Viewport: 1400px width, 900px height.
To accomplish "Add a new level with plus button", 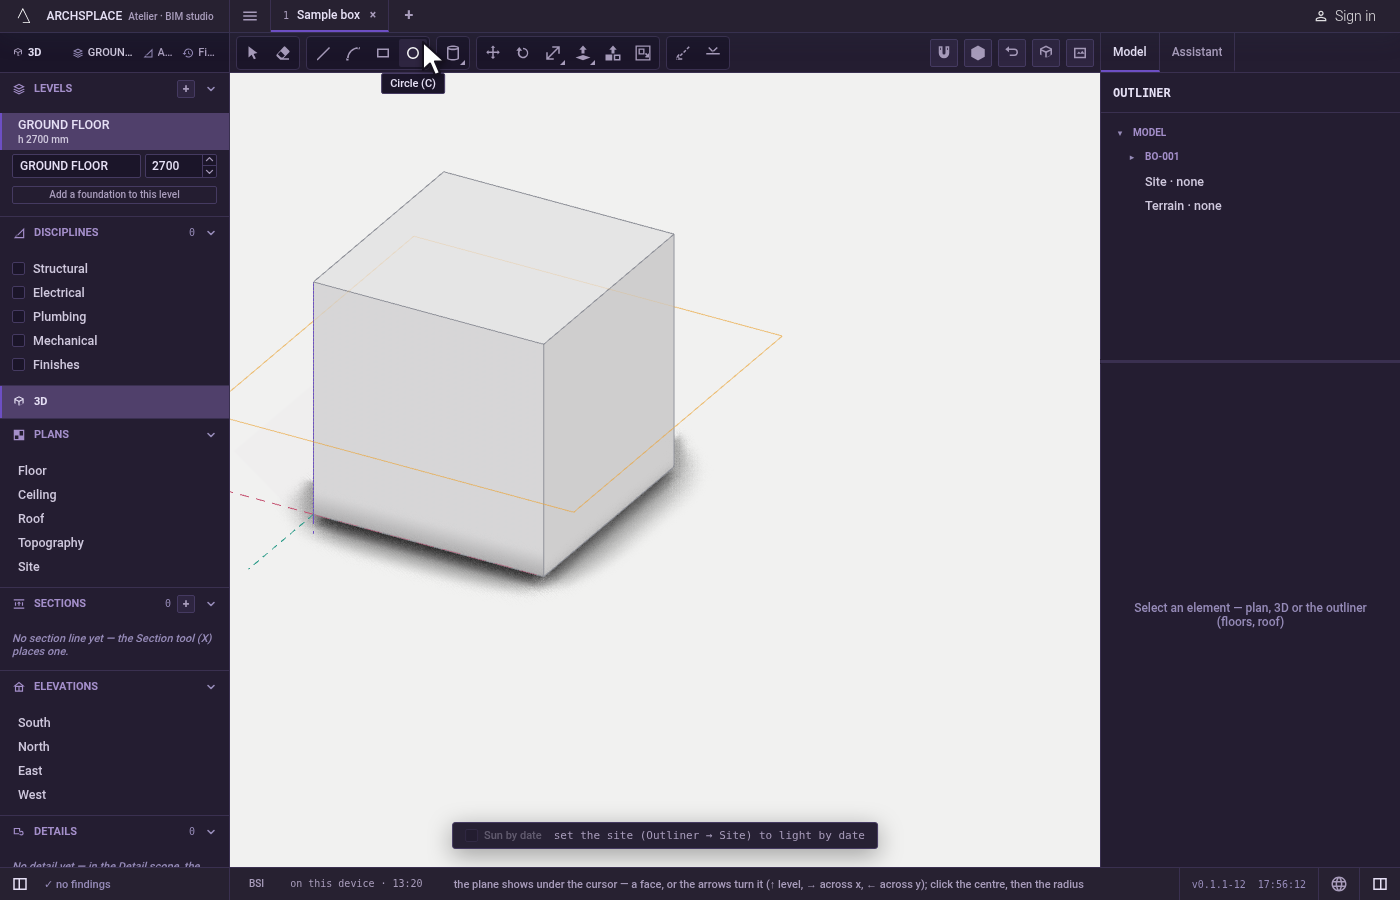I will 186,89.
